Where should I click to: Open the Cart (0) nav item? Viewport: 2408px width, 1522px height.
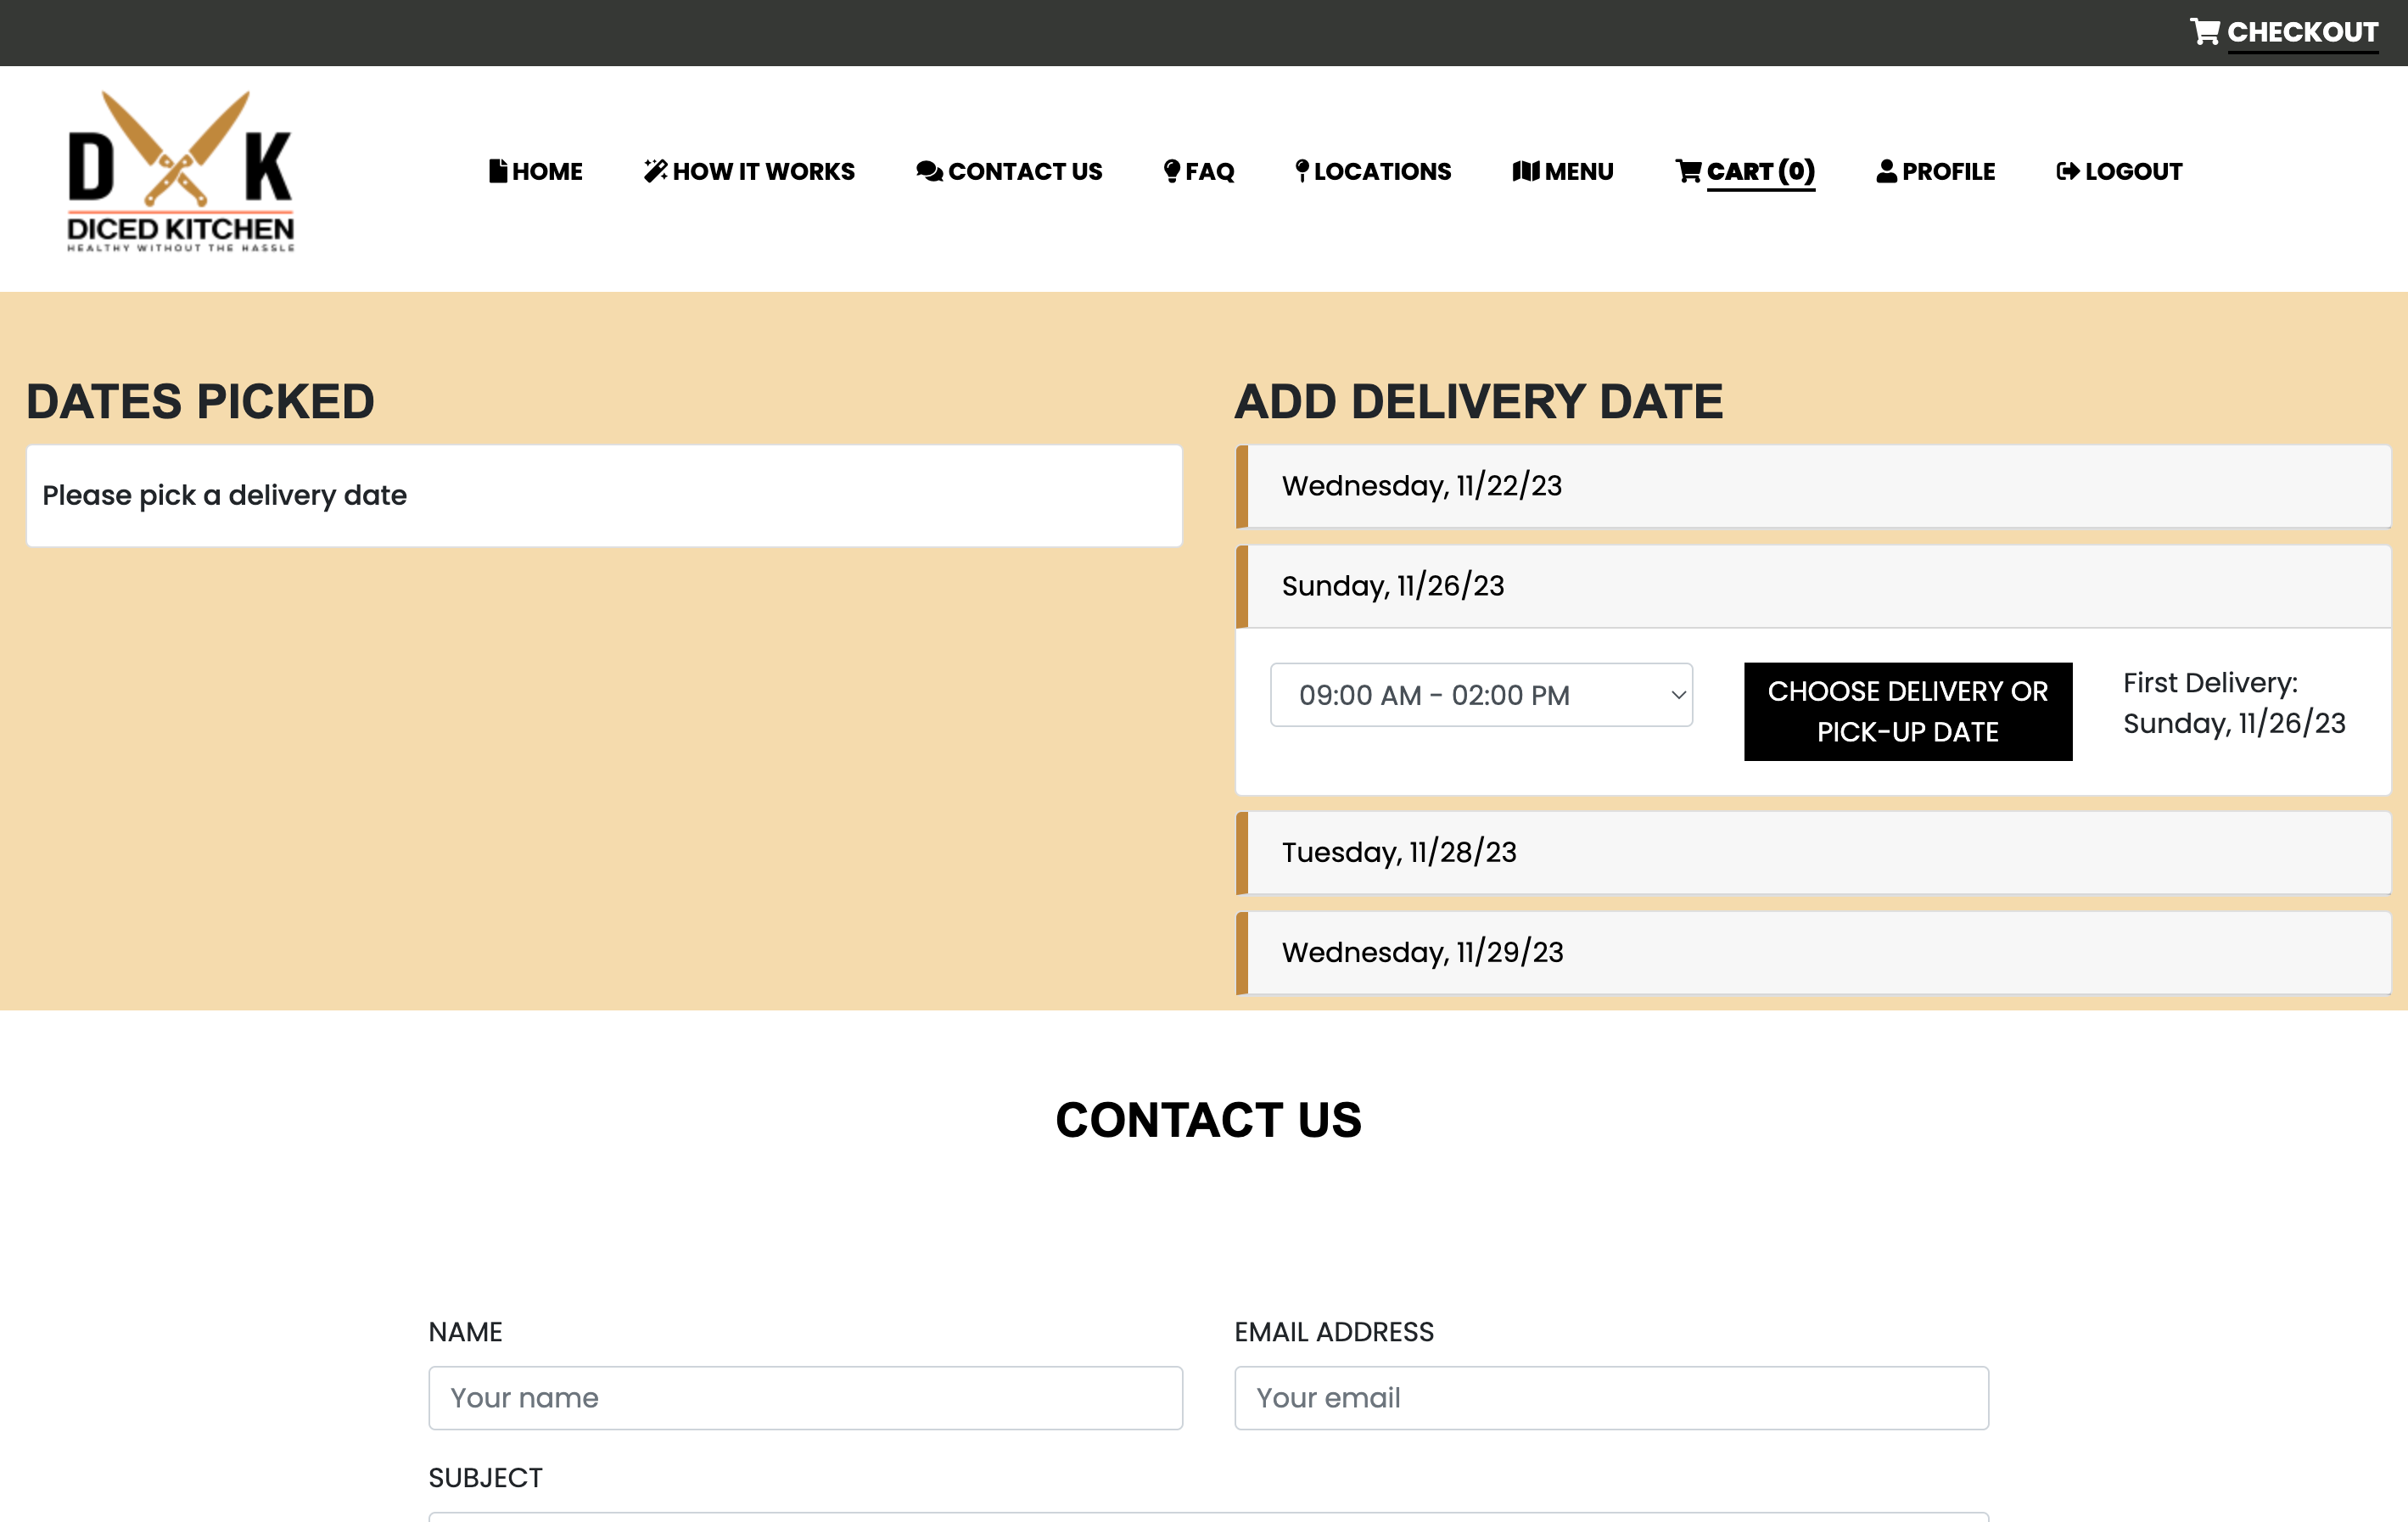[x=1759, y=171]
